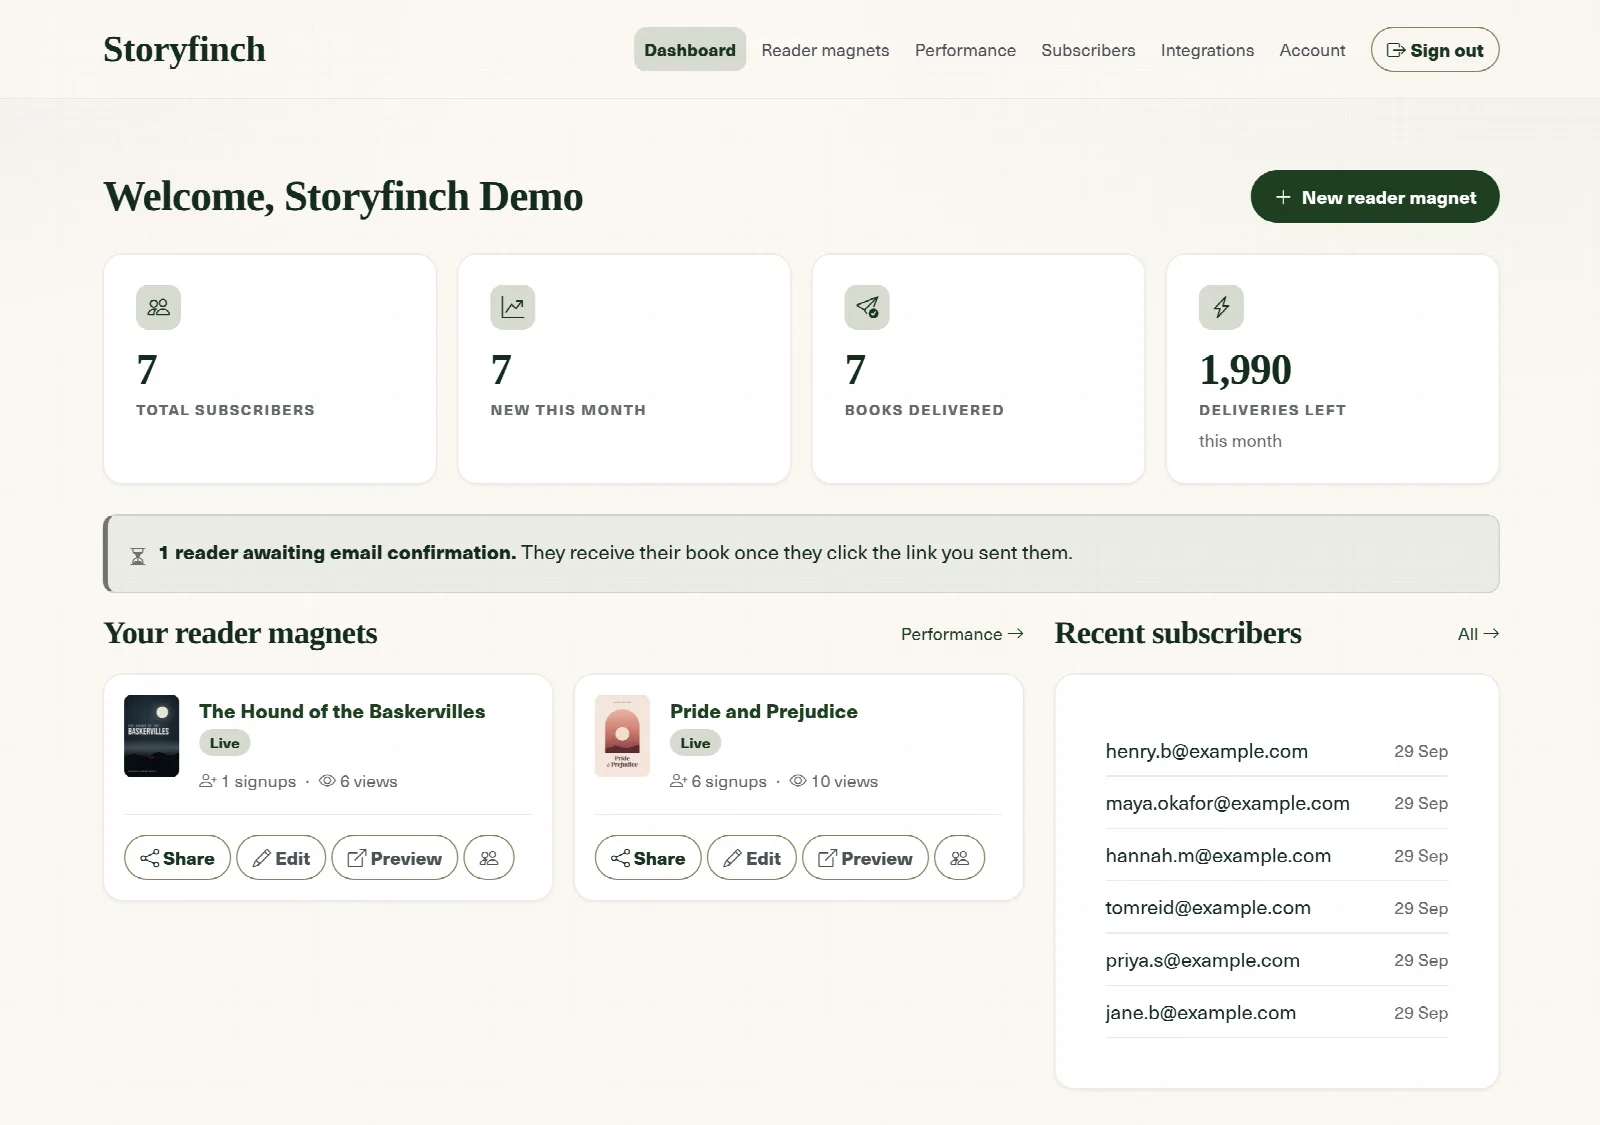Click the reader awaiting email confirmation notice
This screenshot has width=1600, height=1125.
[x=801, y=553]
